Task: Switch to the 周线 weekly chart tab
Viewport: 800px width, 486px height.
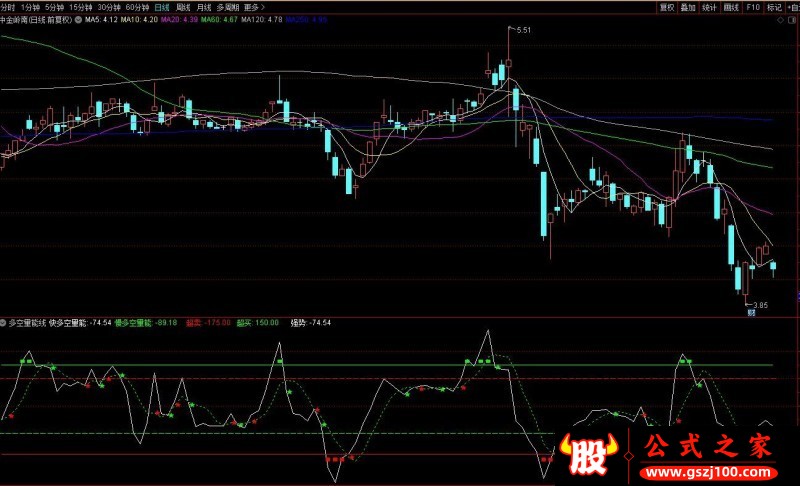Action: click(183, 6)
